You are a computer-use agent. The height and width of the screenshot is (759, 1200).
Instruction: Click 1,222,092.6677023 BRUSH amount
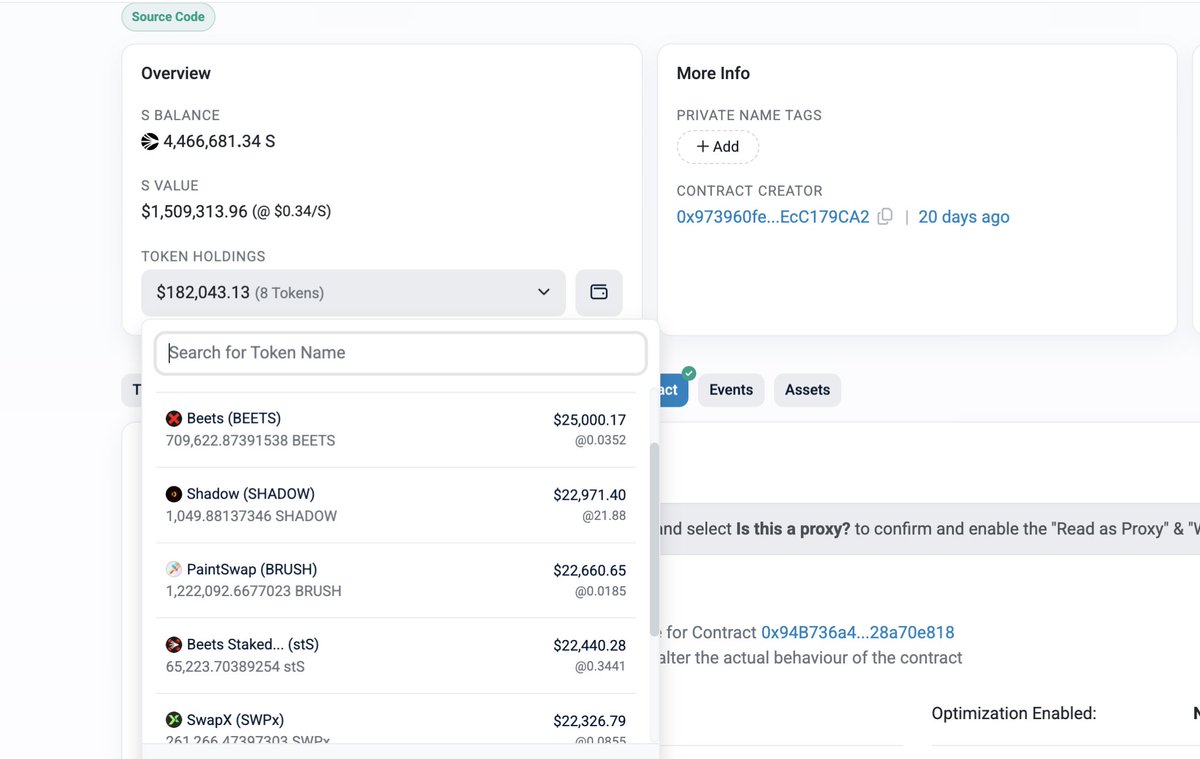click(x=254, y=591)
